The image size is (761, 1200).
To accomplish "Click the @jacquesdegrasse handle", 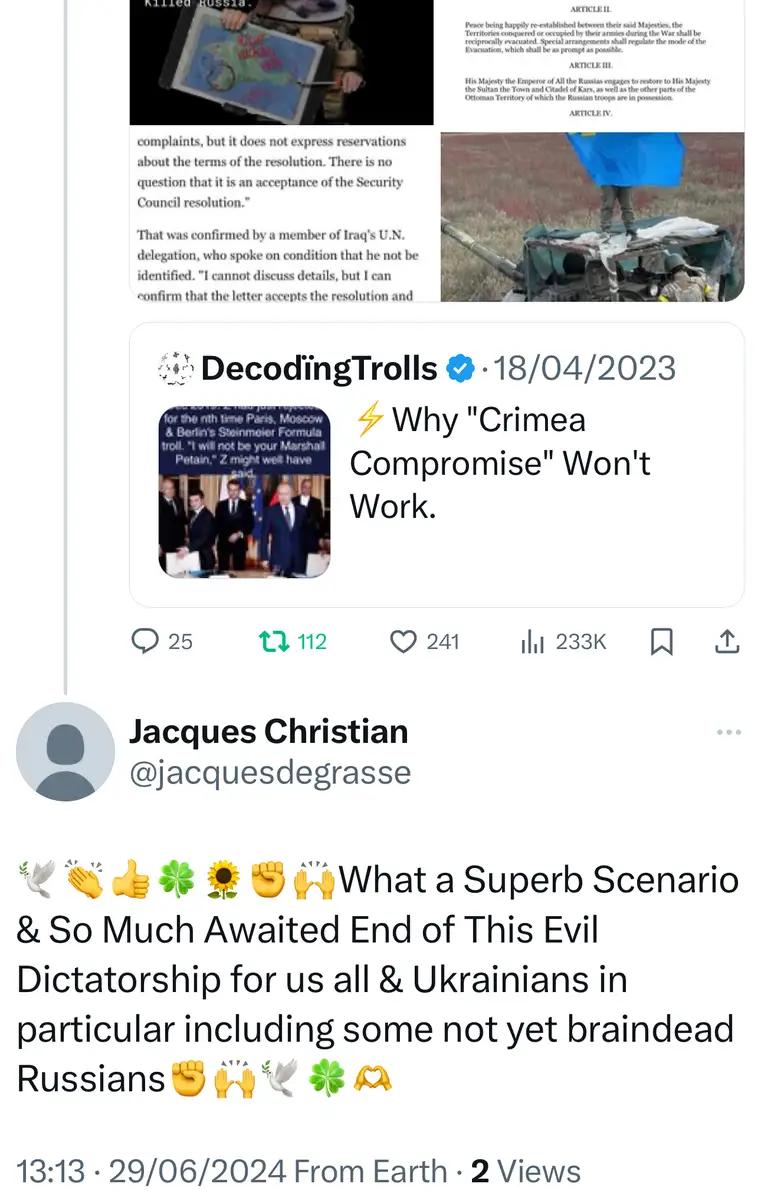I will point(270,772).
